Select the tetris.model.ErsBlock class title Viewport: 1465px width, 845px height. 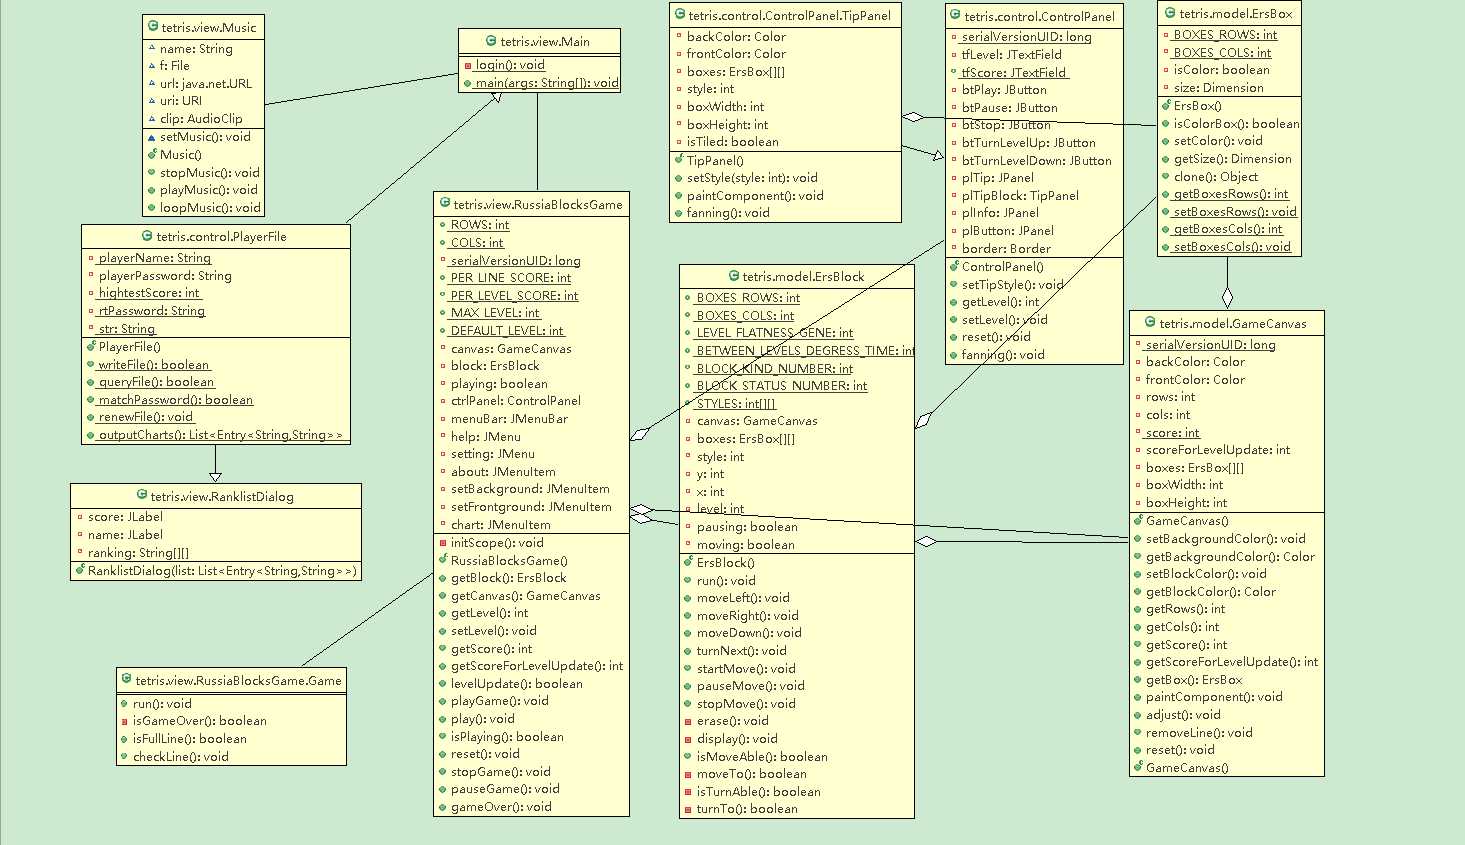tap(803, 276)
